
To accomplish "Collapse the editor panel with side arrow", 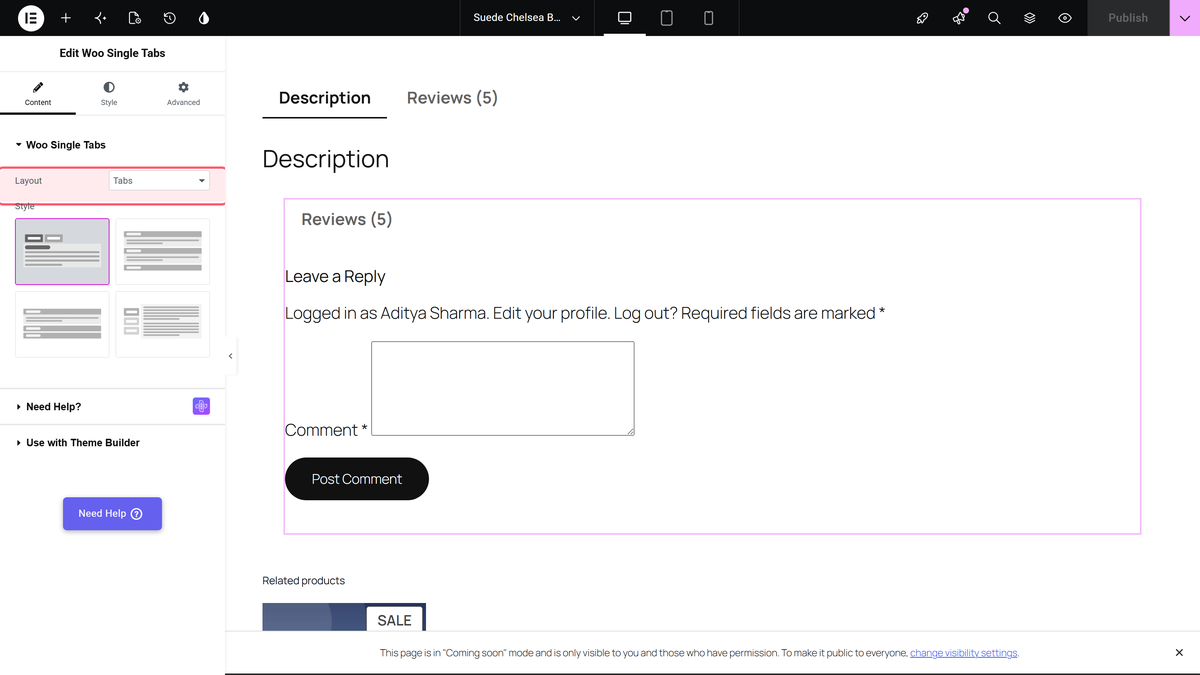I will (231, 356).
